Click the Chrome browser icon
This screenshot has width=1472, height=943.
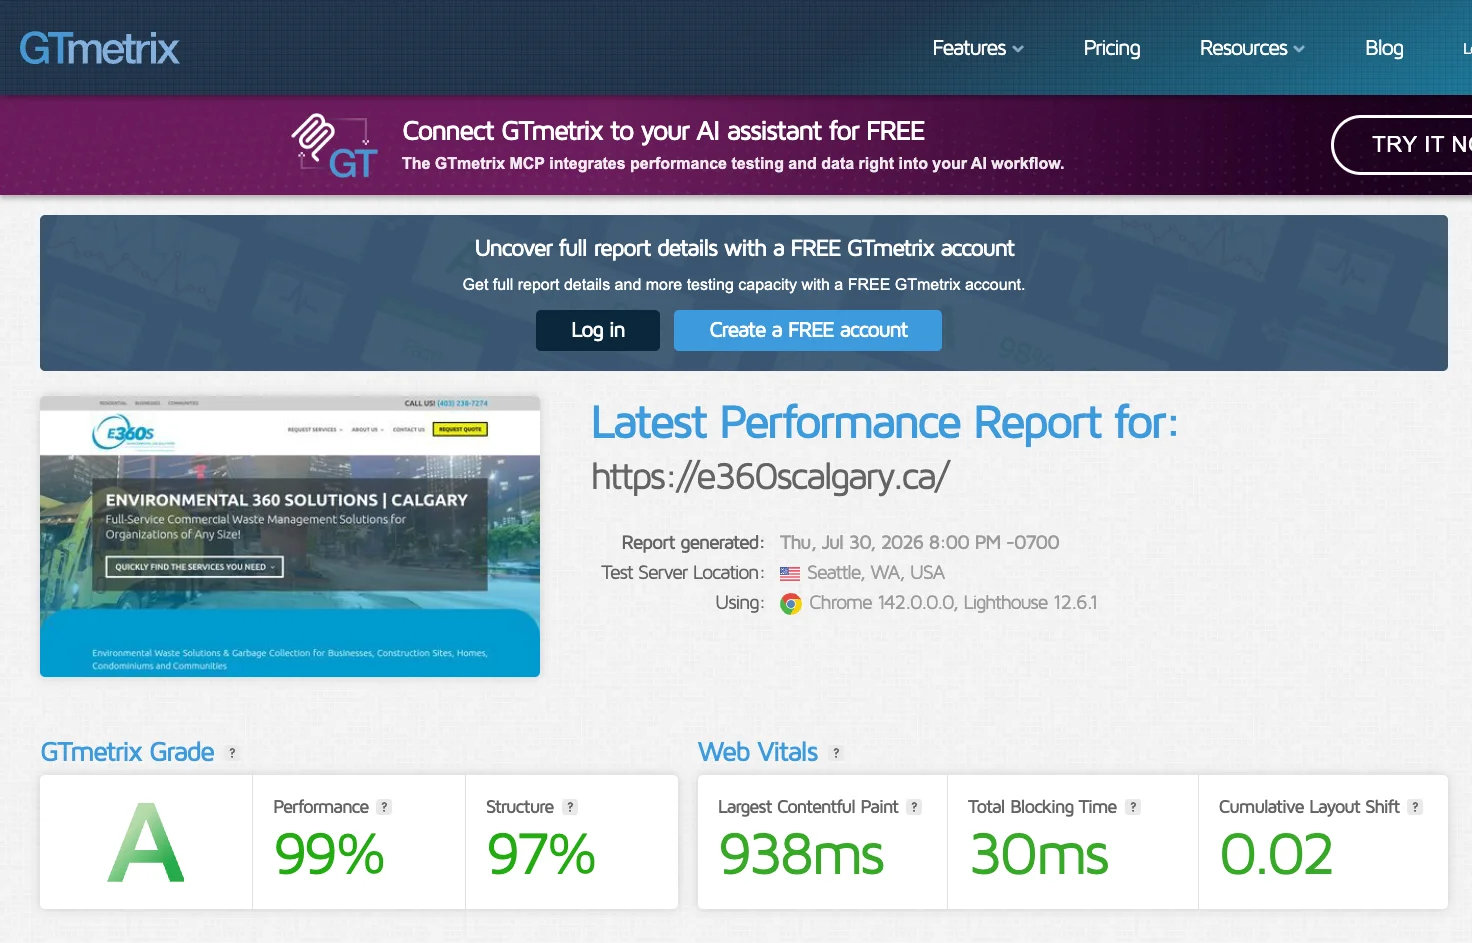tap(791, 604)
